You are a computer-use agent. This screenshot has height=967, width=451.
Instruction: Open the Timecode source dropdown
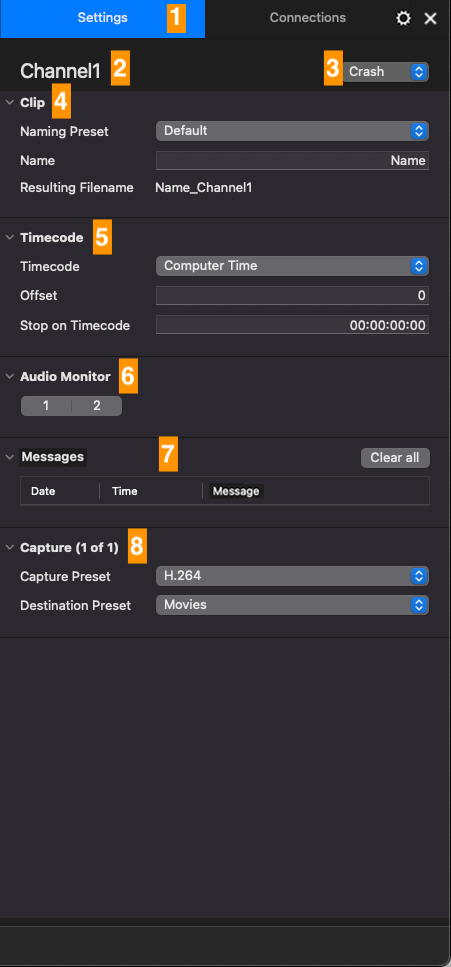[x=292, y=266]
